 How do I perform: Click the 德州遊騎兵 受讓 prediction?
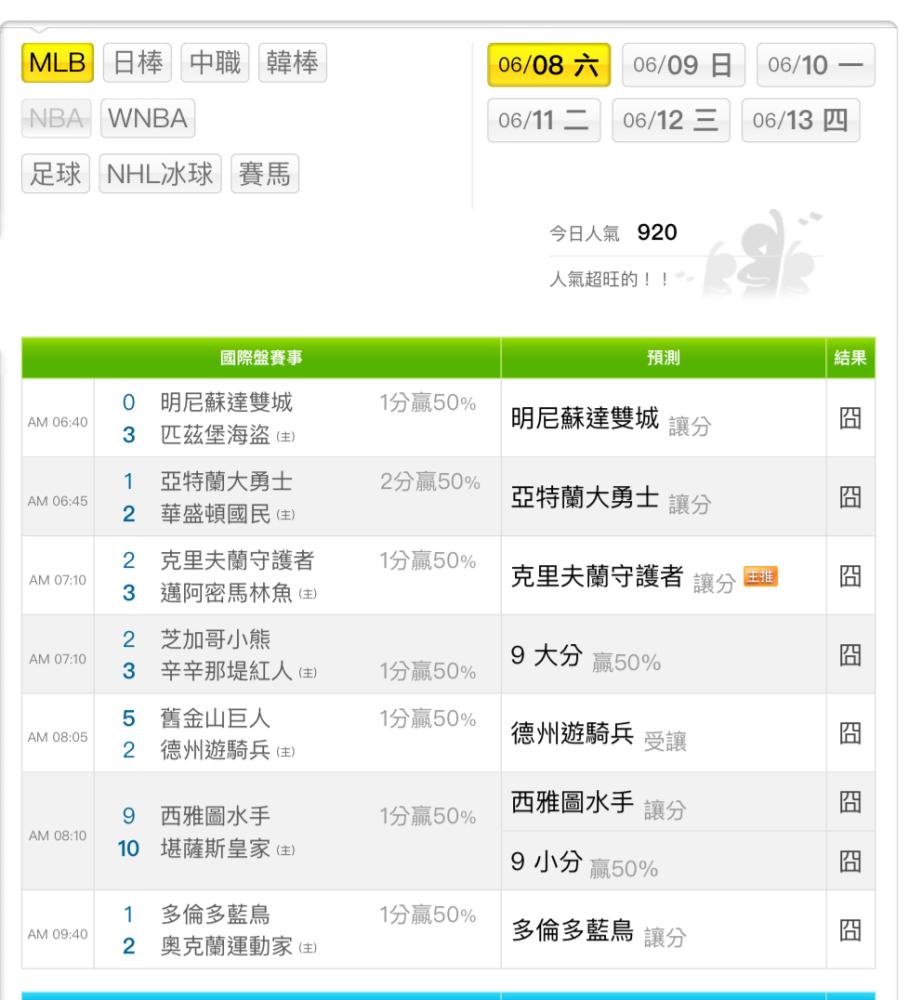[598, 736]
